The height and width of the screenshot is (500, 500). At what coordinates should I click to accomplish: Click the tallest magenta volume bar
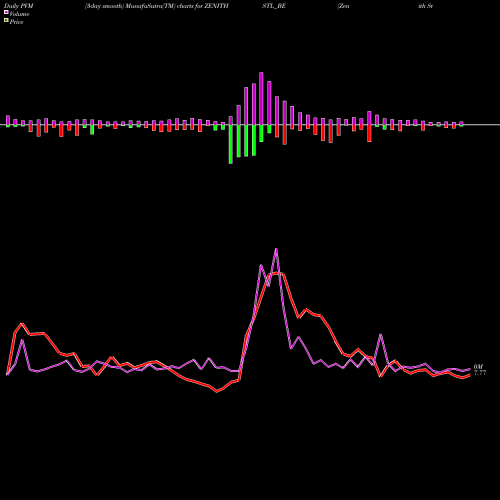tap(261, 99)
